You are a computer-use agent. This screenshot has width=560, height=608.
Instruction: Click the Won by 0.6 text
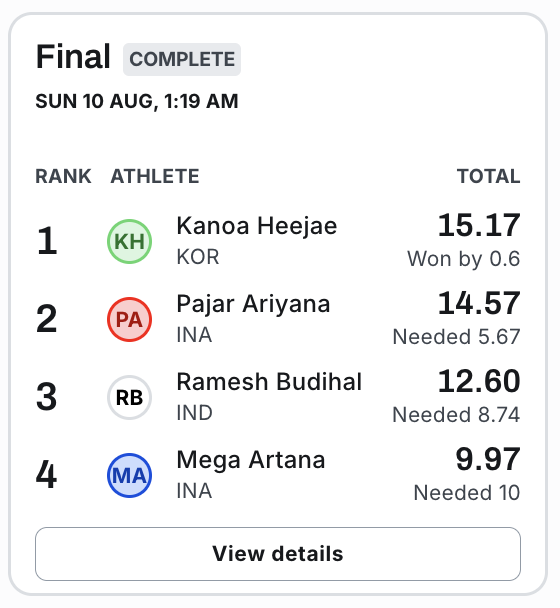[x=463, y=259]
